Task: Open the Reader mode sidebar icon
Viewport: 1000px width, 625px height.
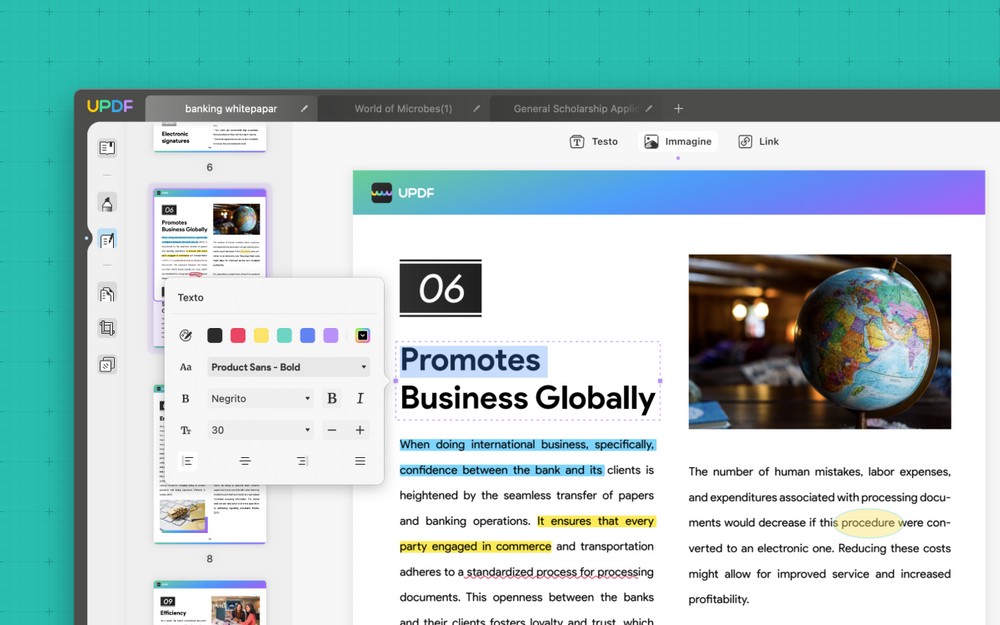Action: 107,148
